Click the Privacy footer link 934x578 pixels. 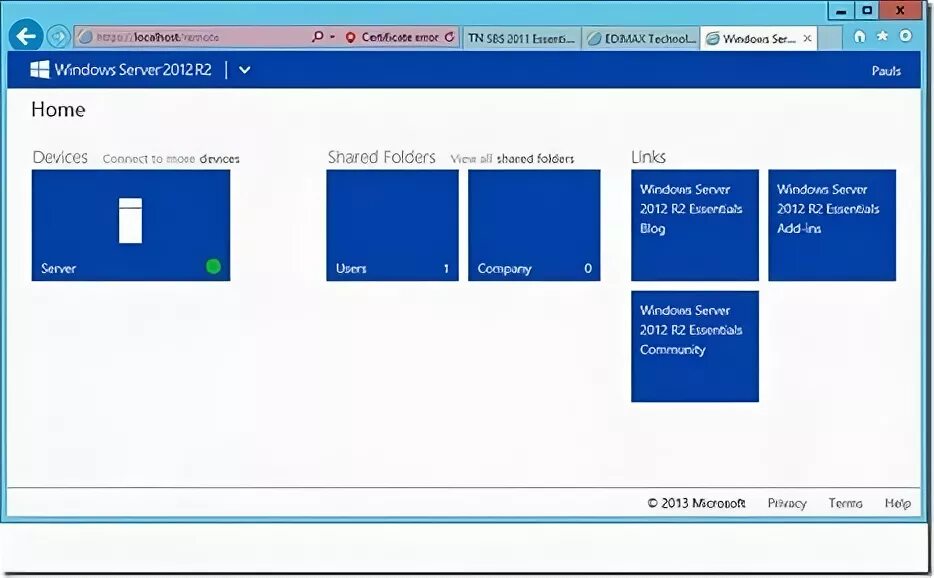click(x=787, y=504)
